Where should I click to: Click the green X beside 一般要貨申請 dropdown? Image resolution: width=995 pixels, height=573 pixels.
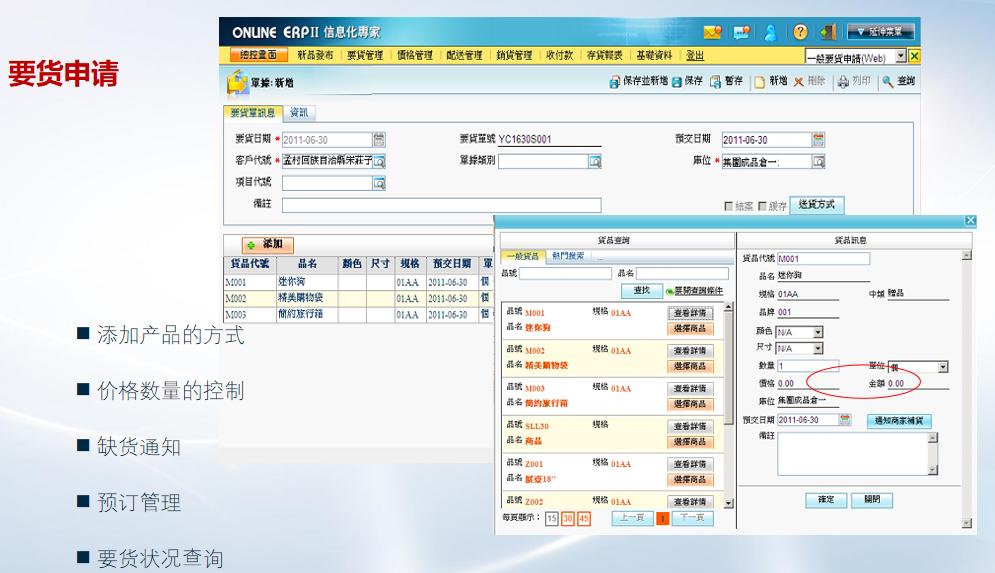[x=914, y=56]
